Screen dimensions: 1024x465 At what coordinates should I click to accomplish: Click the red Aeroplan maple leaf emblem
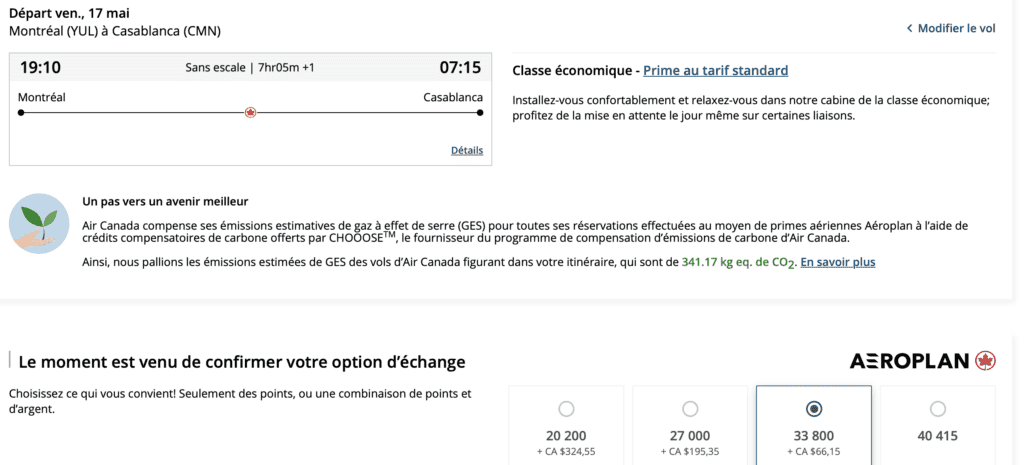pos(985,361)
